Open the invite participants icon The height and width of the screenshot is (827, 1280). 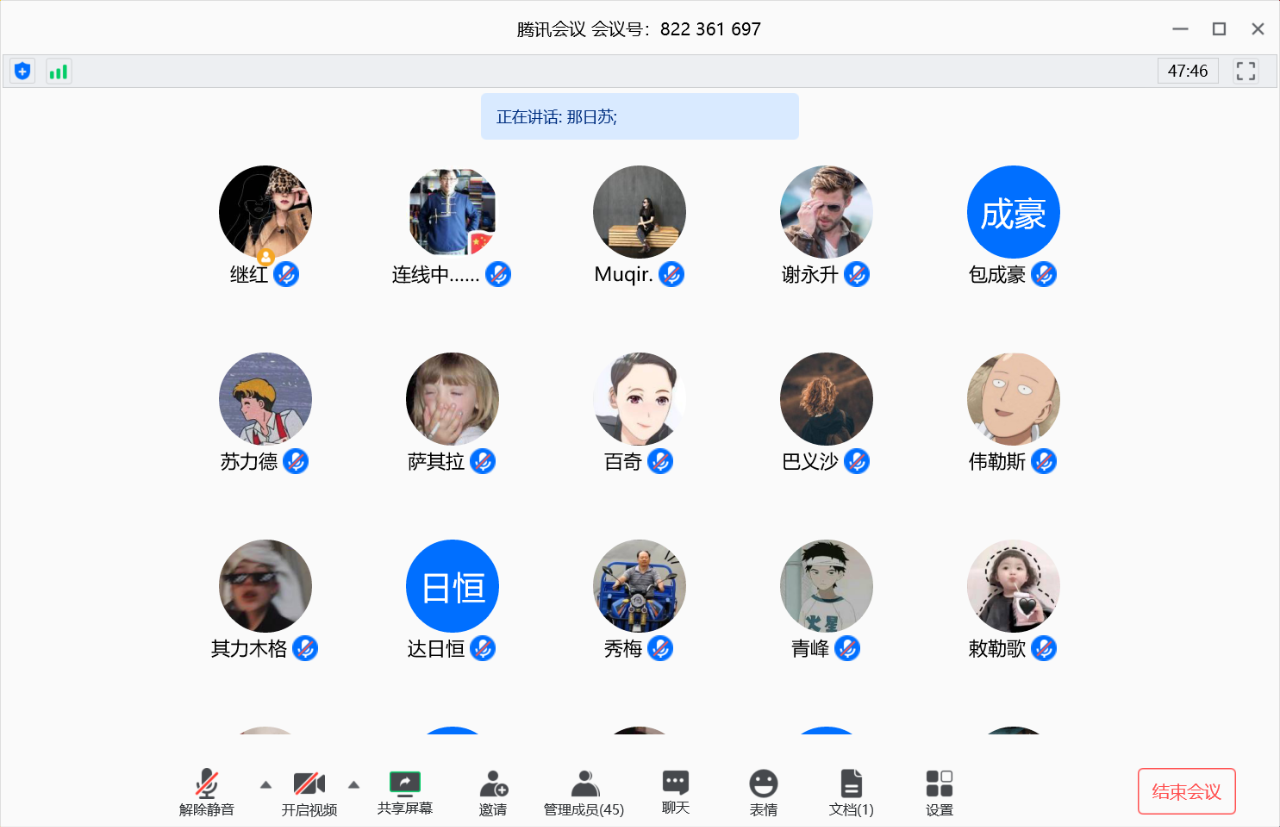point(493,793)
